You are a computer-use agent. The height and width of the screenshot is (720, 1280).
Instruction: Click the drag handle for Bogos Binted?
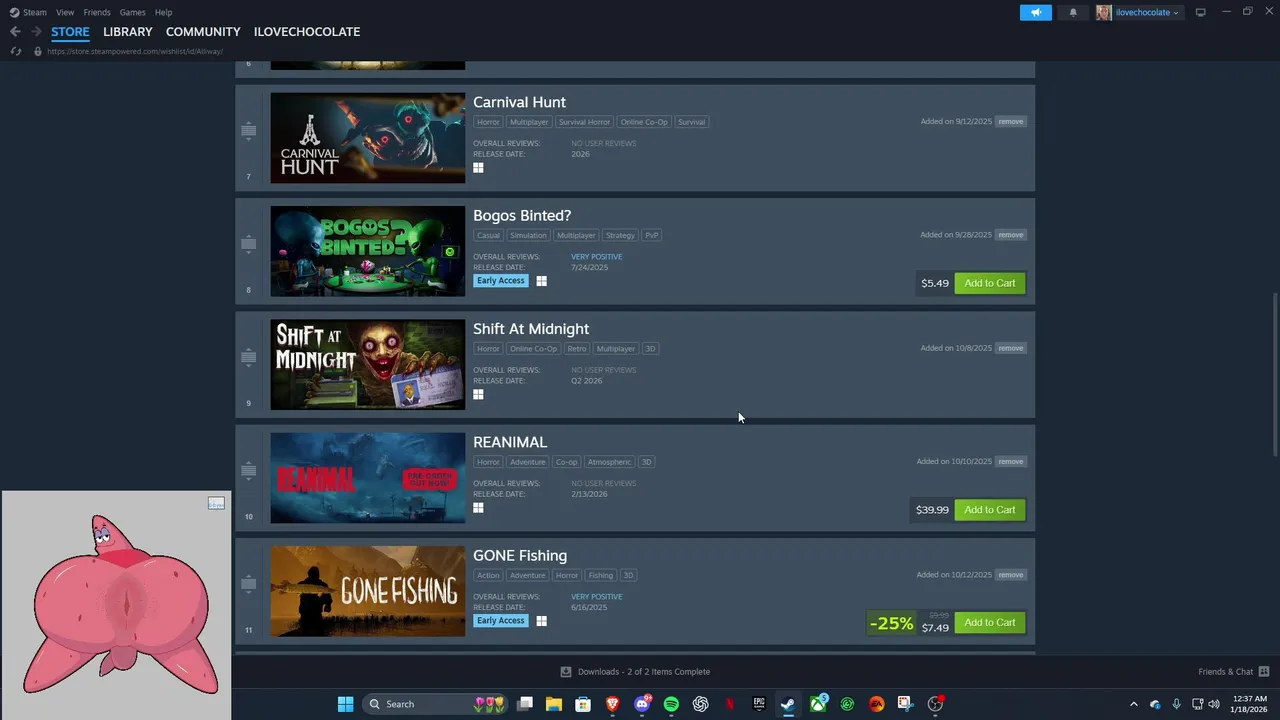pyautogui.click(x=248, y=244)
